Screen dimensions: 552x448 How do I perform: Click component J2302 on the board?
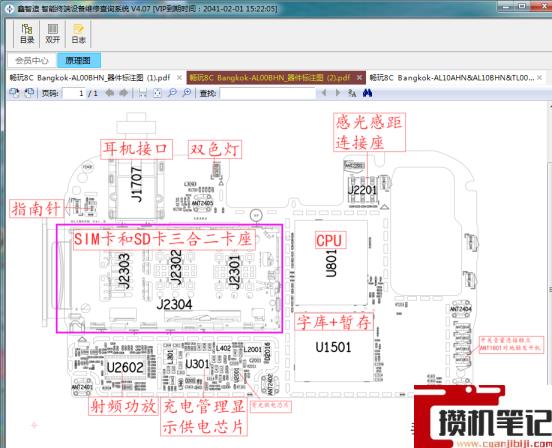[x=176, y=267]
